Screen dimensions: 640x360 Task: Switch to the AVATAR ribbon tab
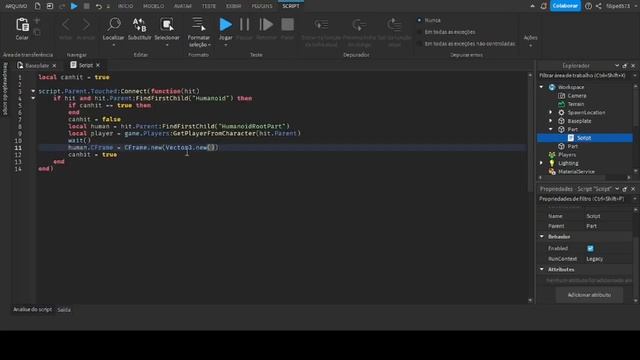pyautogui.click(x=182, y=6)
